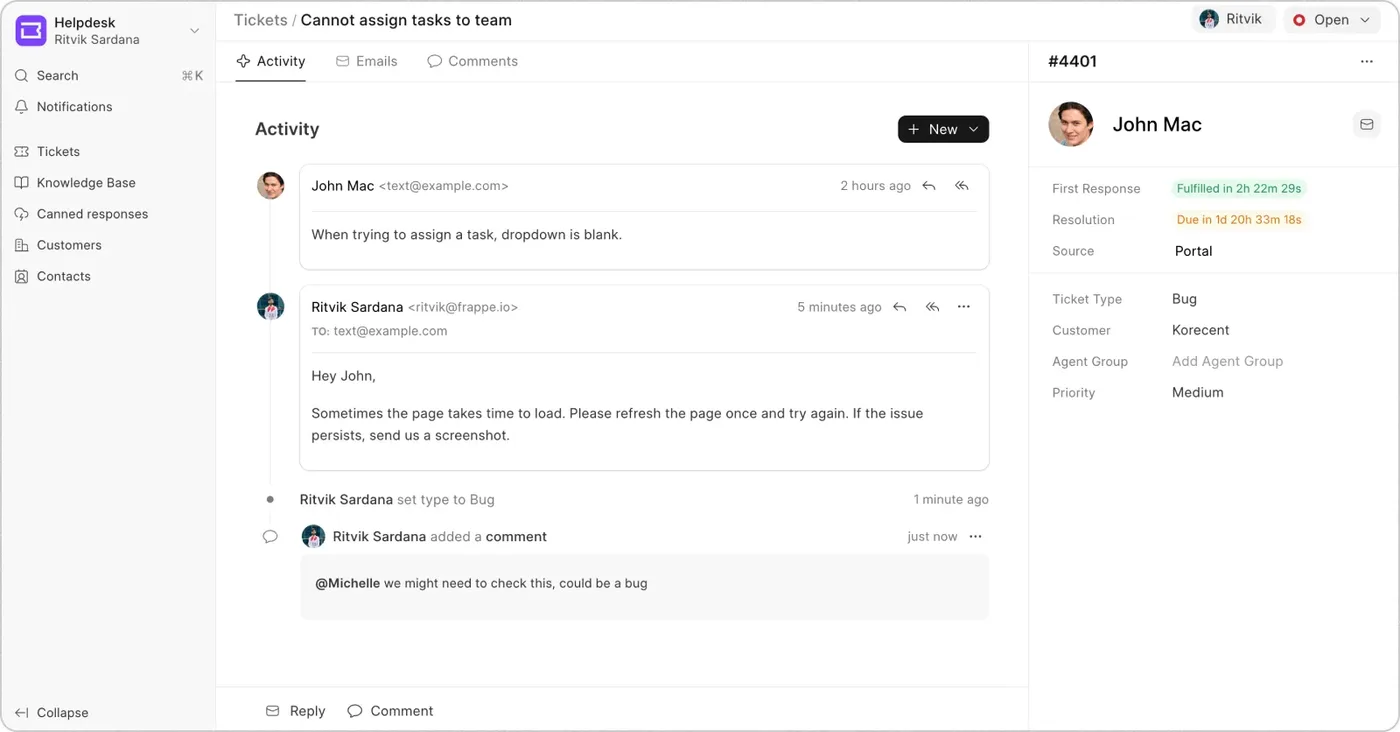Click reply-all arrow on Ritvik Sardana's email
1400x732 pixels.
click(x=932, y=307)
